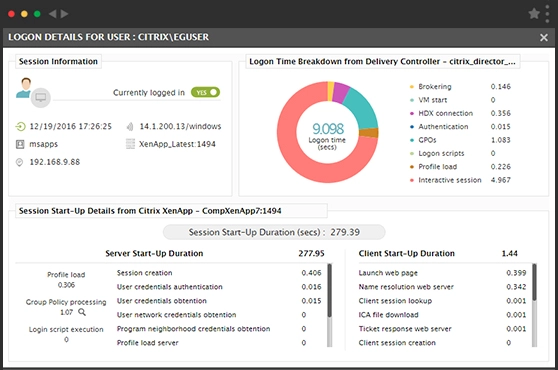Click the star bookmark icon

534,14
